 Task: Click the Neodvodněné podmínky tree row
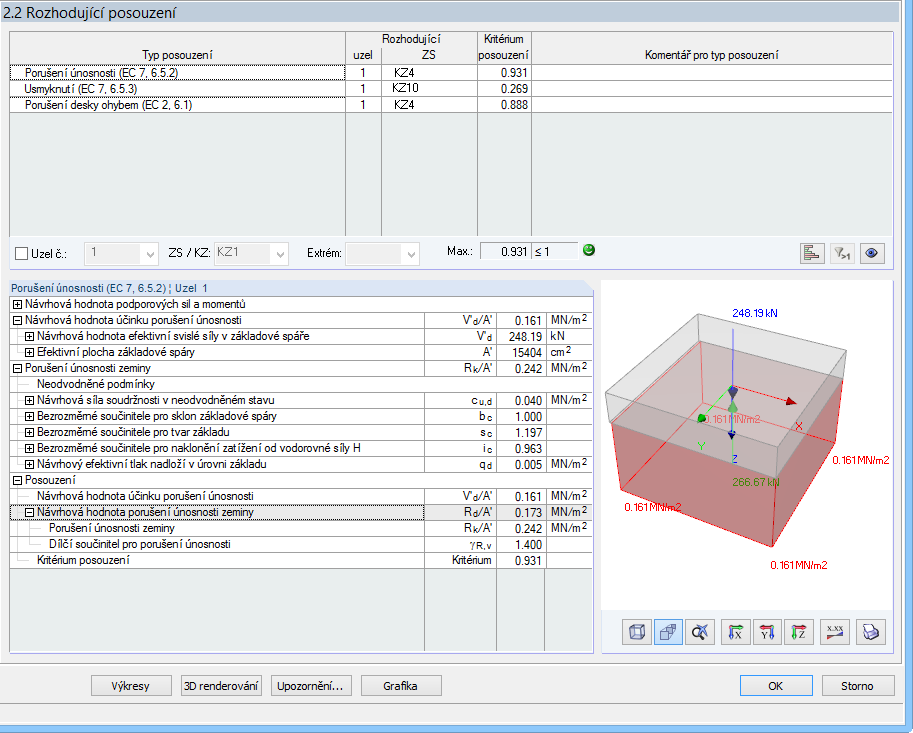pos(301,384)
